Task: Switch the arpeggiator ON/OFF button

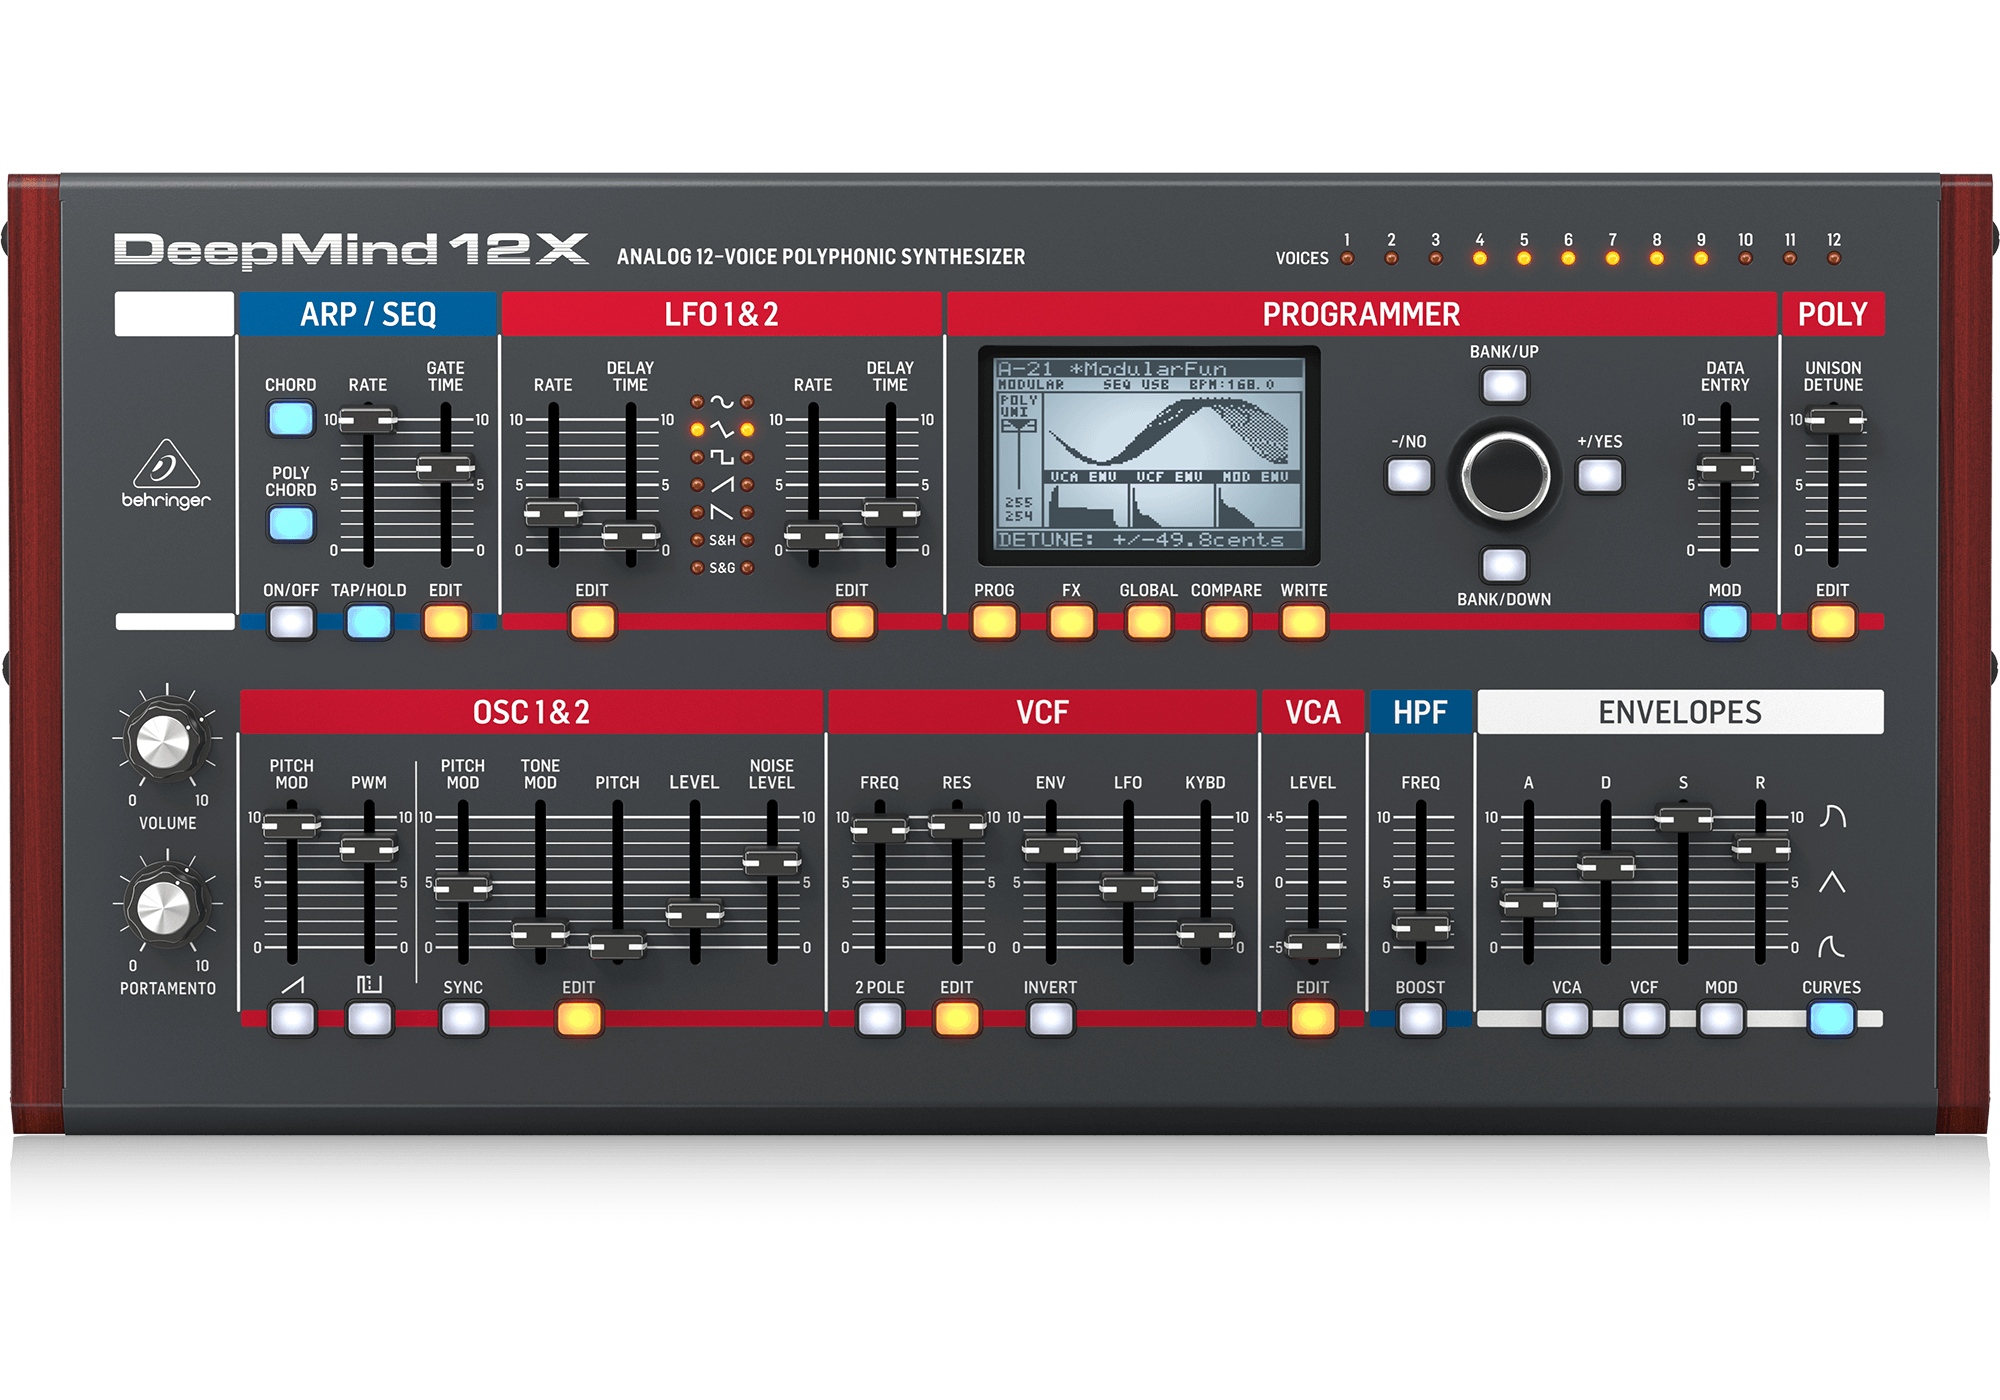Action: [291, 622]
